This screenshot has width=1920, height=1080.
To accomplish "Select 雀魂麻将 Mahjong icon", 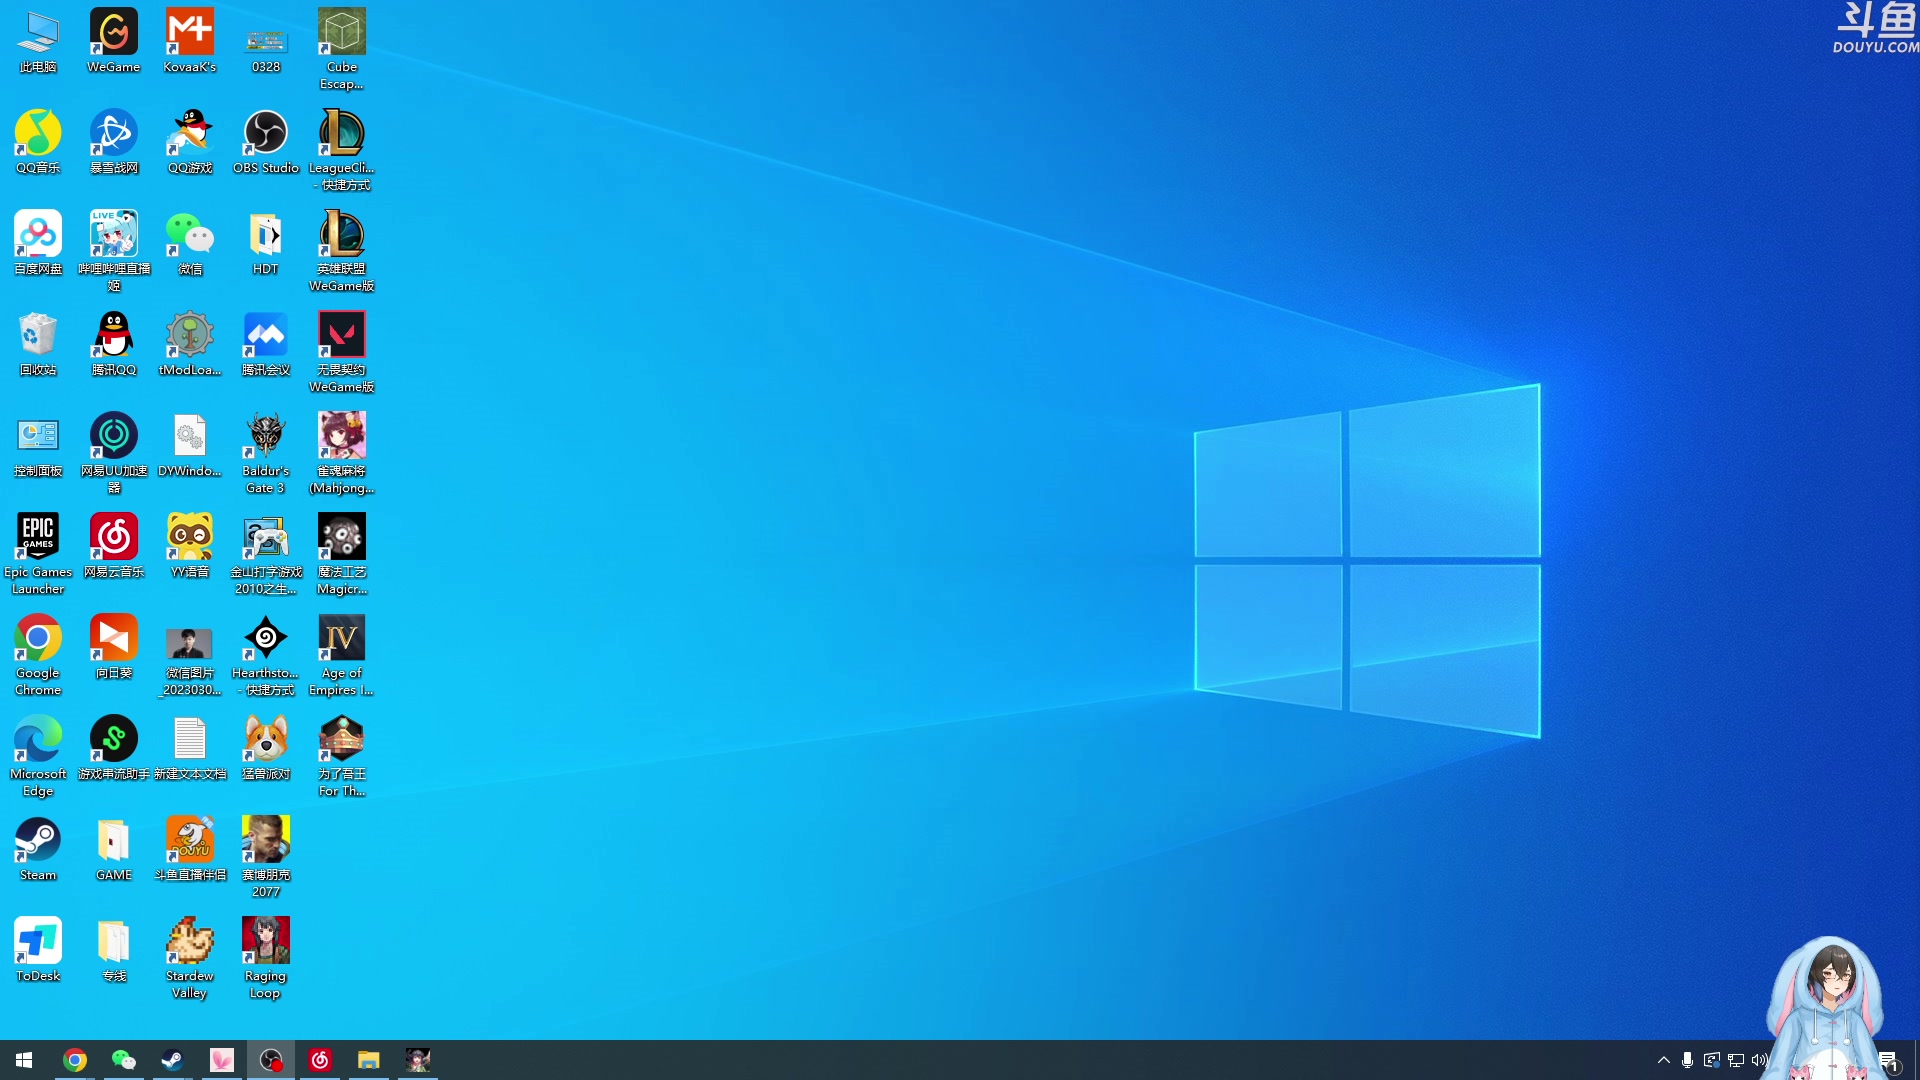I will tap(342, 453).
